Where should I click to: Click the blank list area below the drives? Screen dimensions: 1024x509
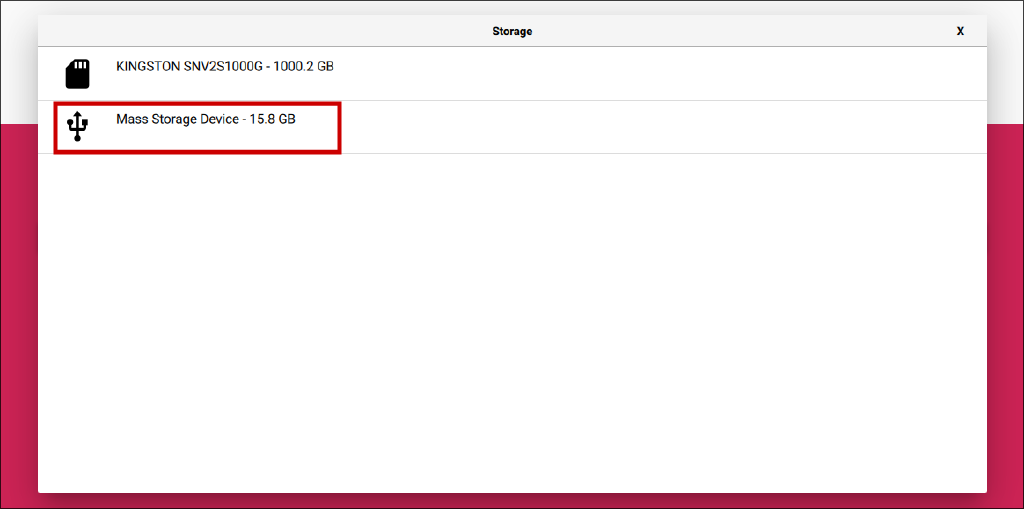point(512,320)
